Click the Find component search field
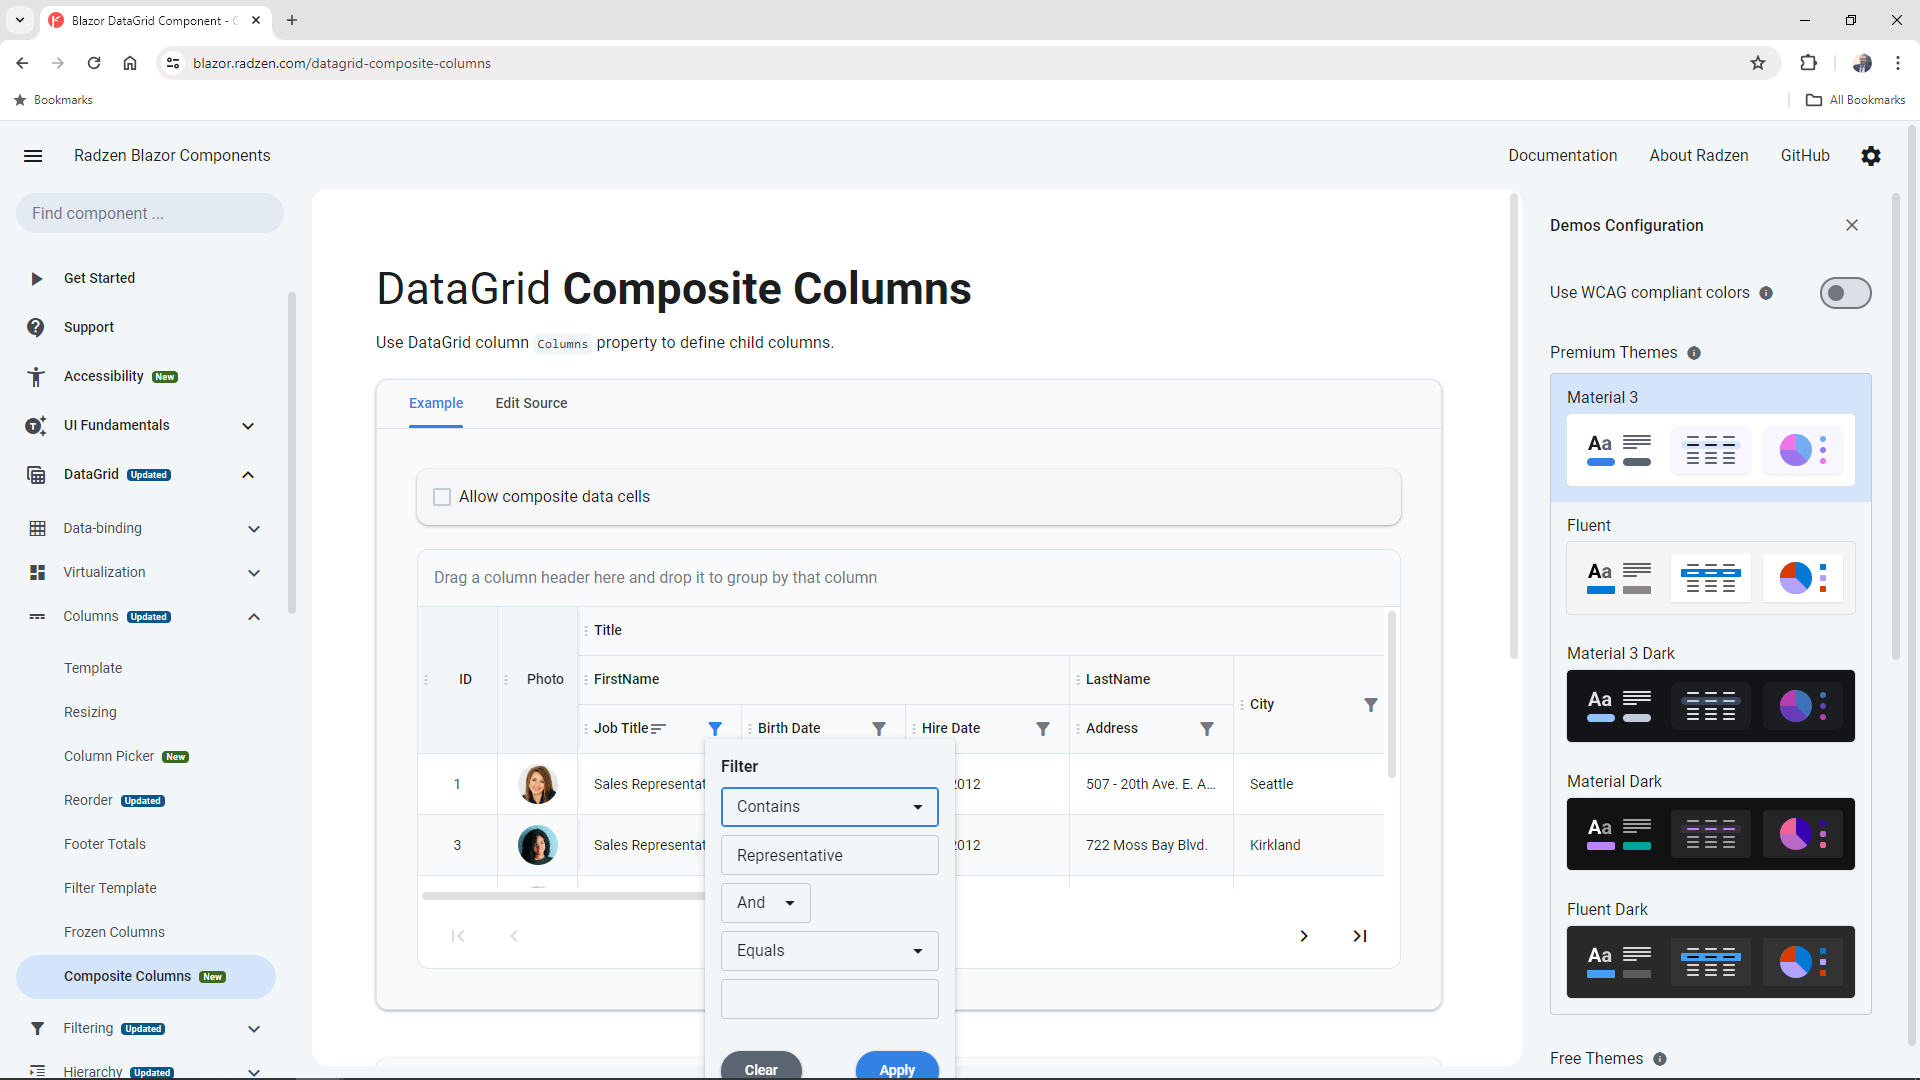 [150, 214]
